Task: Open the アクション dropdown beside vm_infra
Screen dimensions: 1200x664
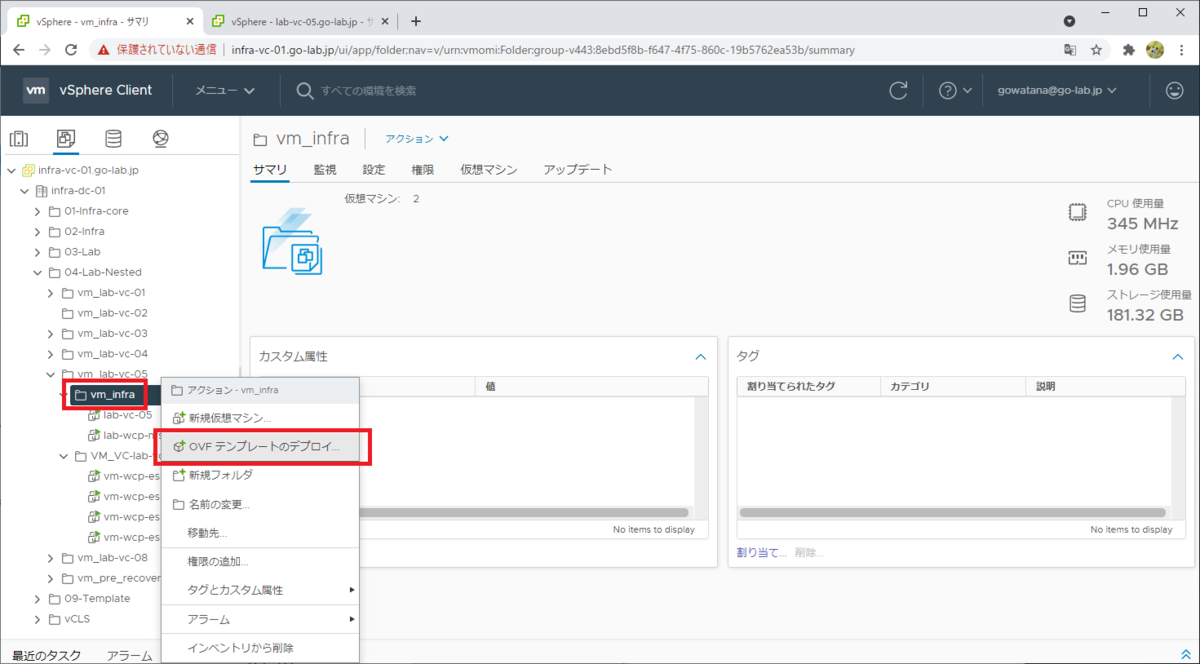Action: point(417,139)
